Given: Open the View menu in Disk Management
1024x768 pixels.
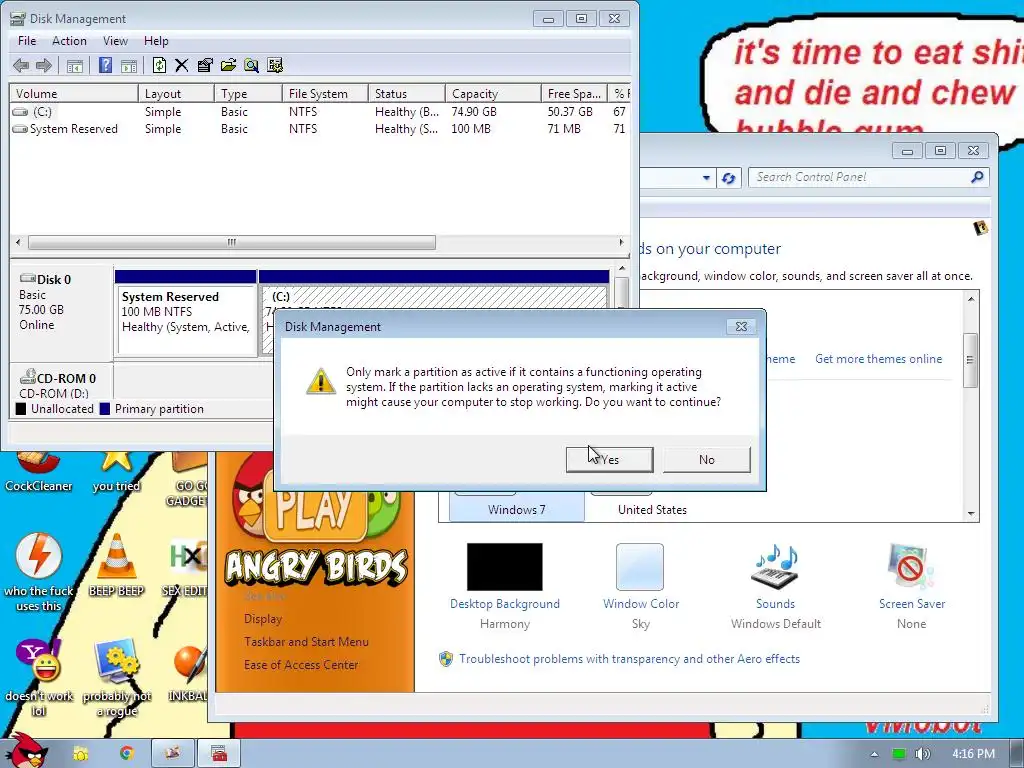Looking at the screenshot, I should [x=115, y=40].
